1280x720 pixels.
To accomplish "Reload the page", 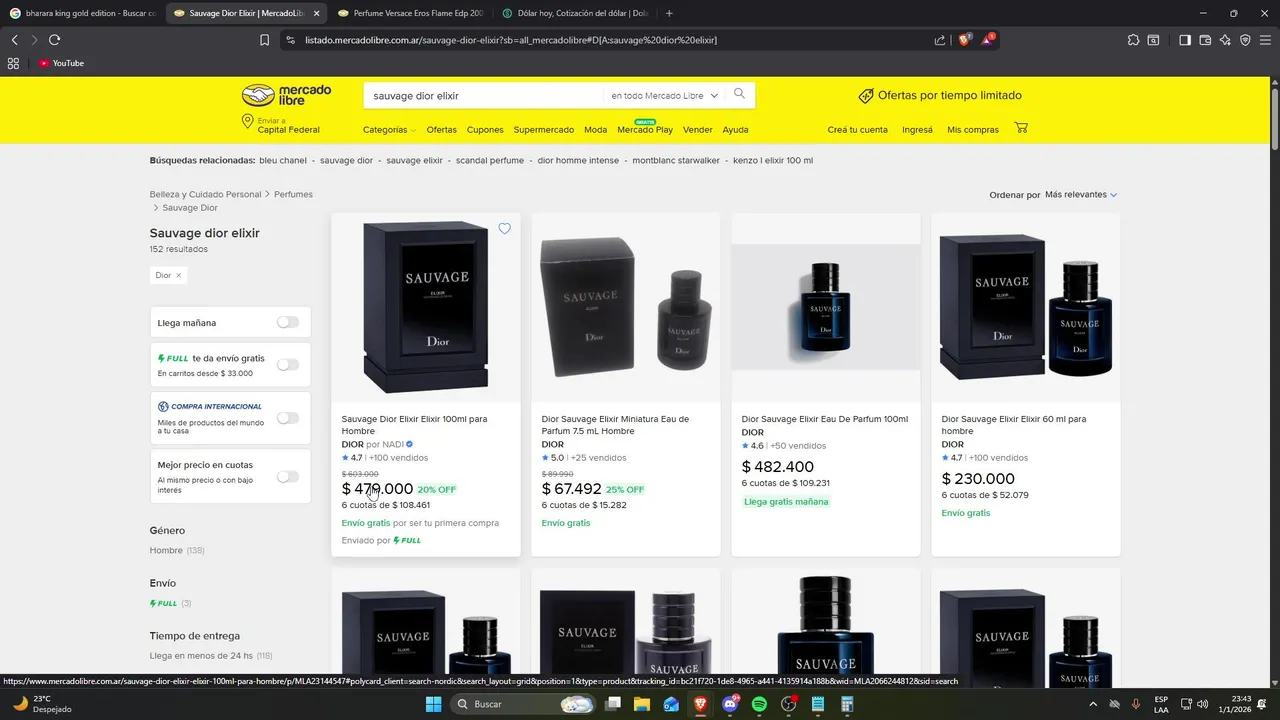I will tap(54, 40).
